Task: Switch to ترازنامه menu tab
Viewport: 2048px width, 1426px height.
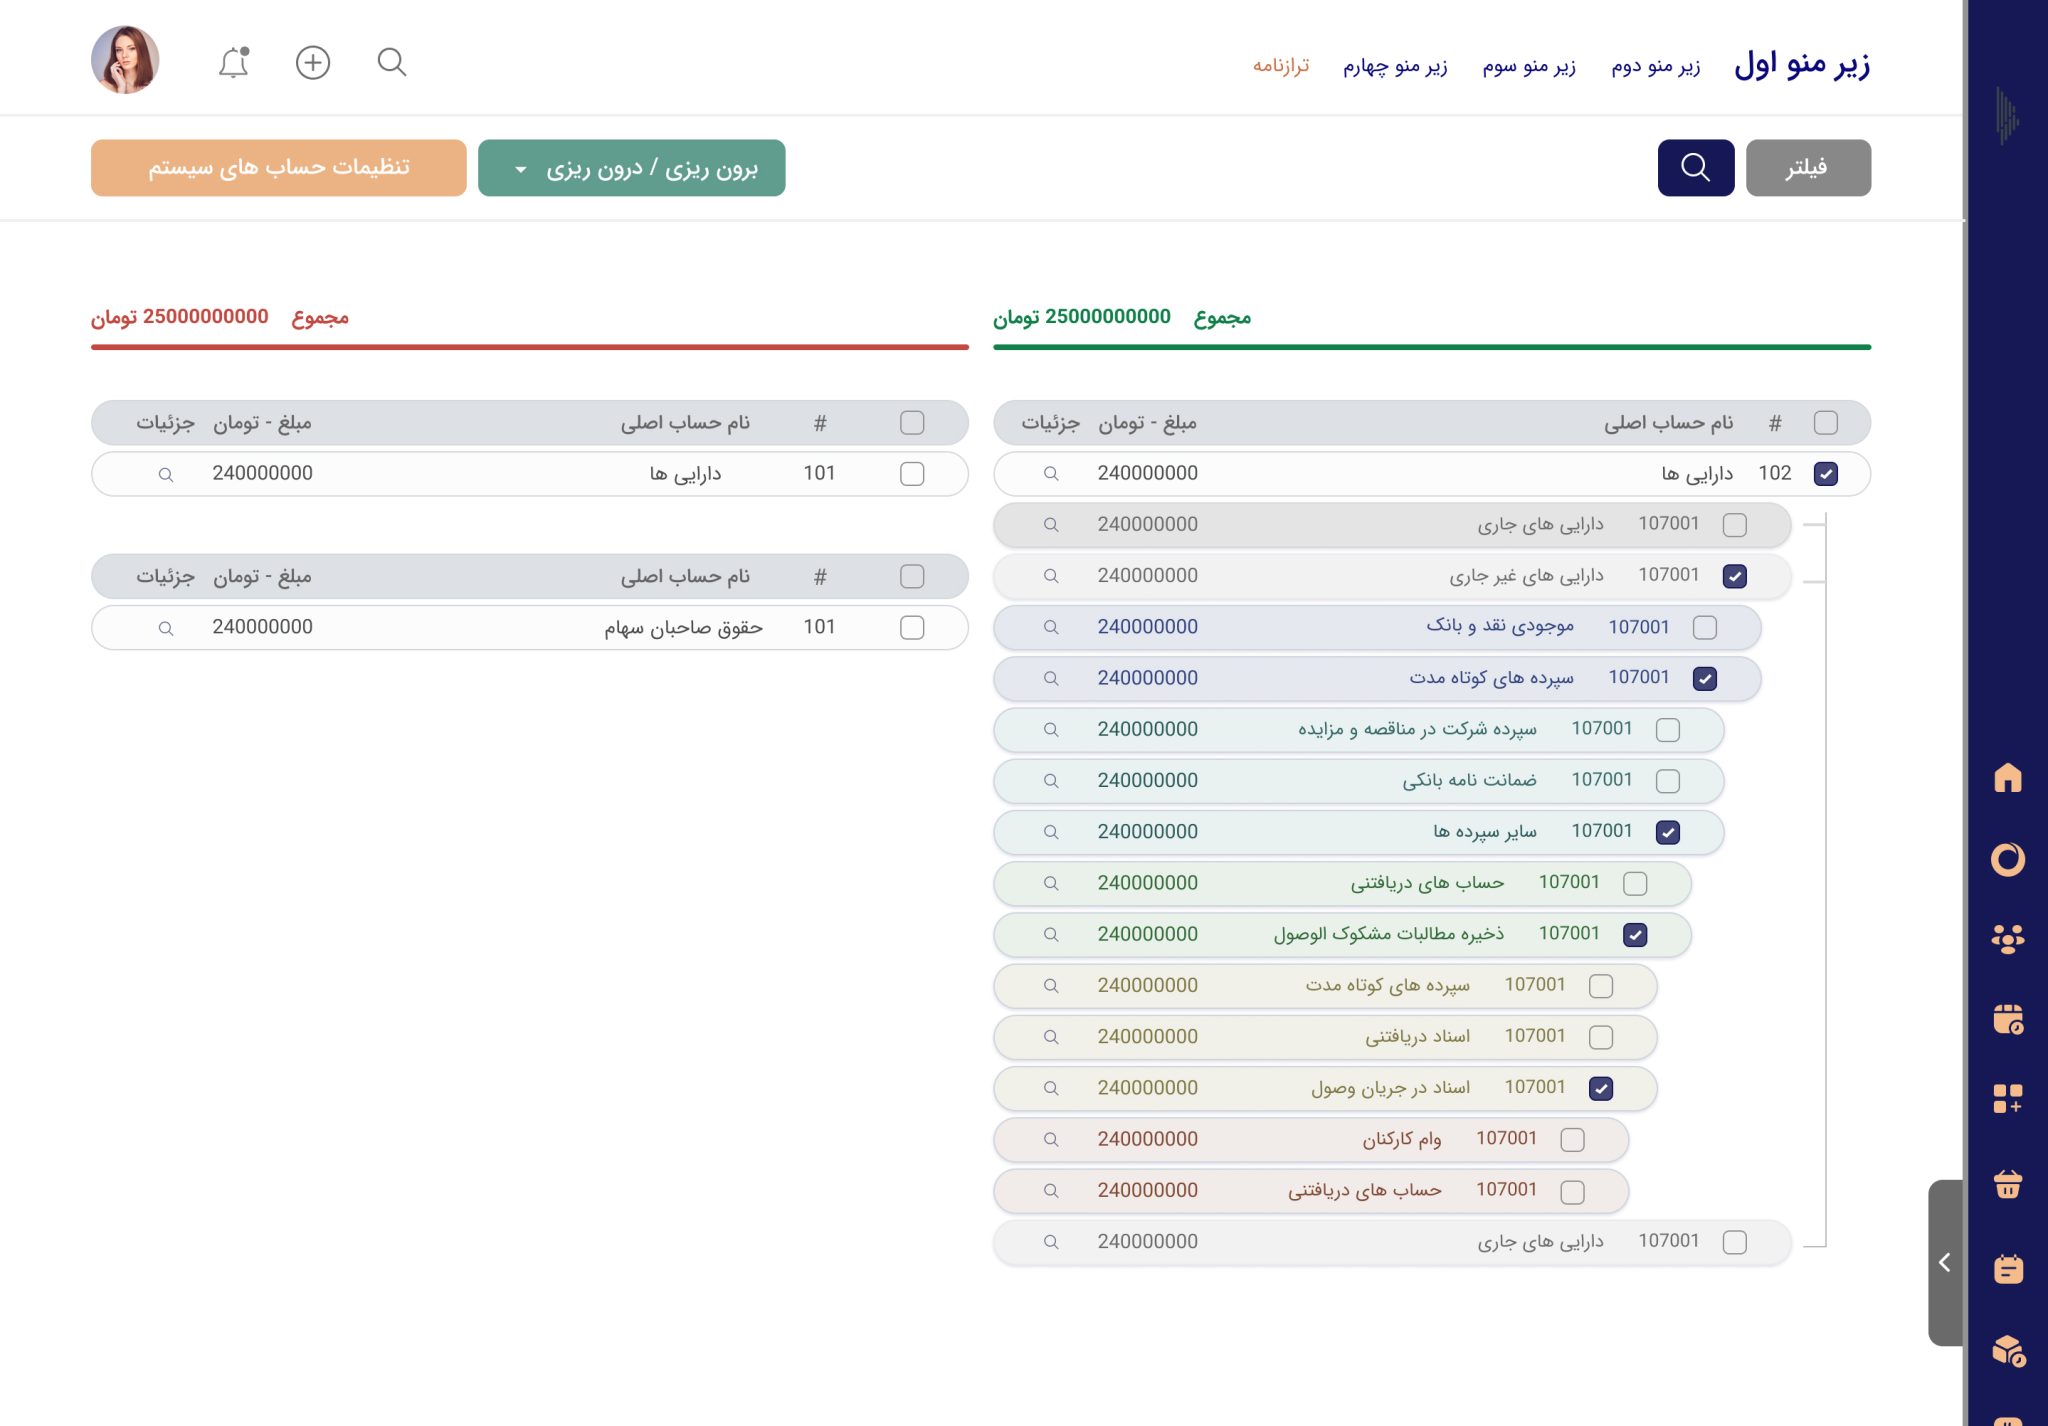Action: coord(1280,66)
